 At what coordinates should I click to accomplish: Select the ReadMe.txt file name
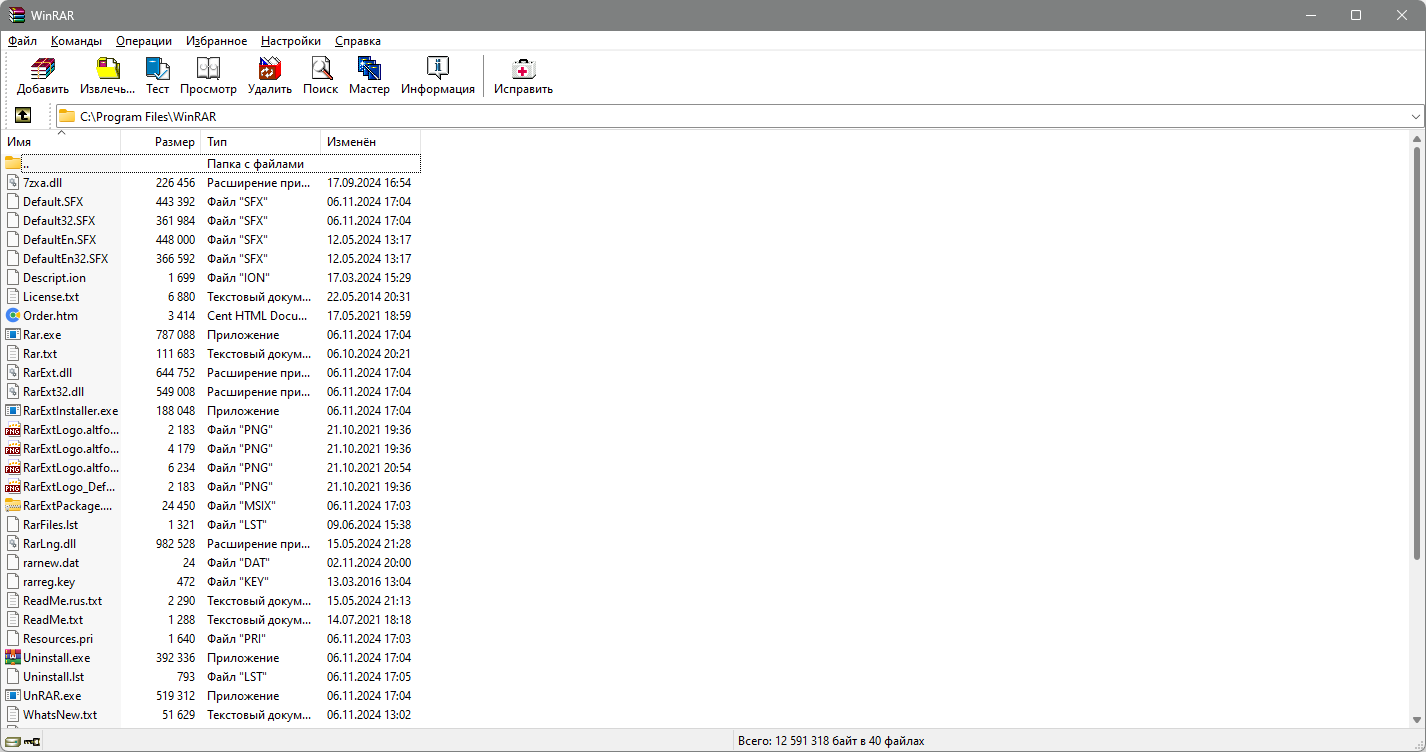[53, 620]
